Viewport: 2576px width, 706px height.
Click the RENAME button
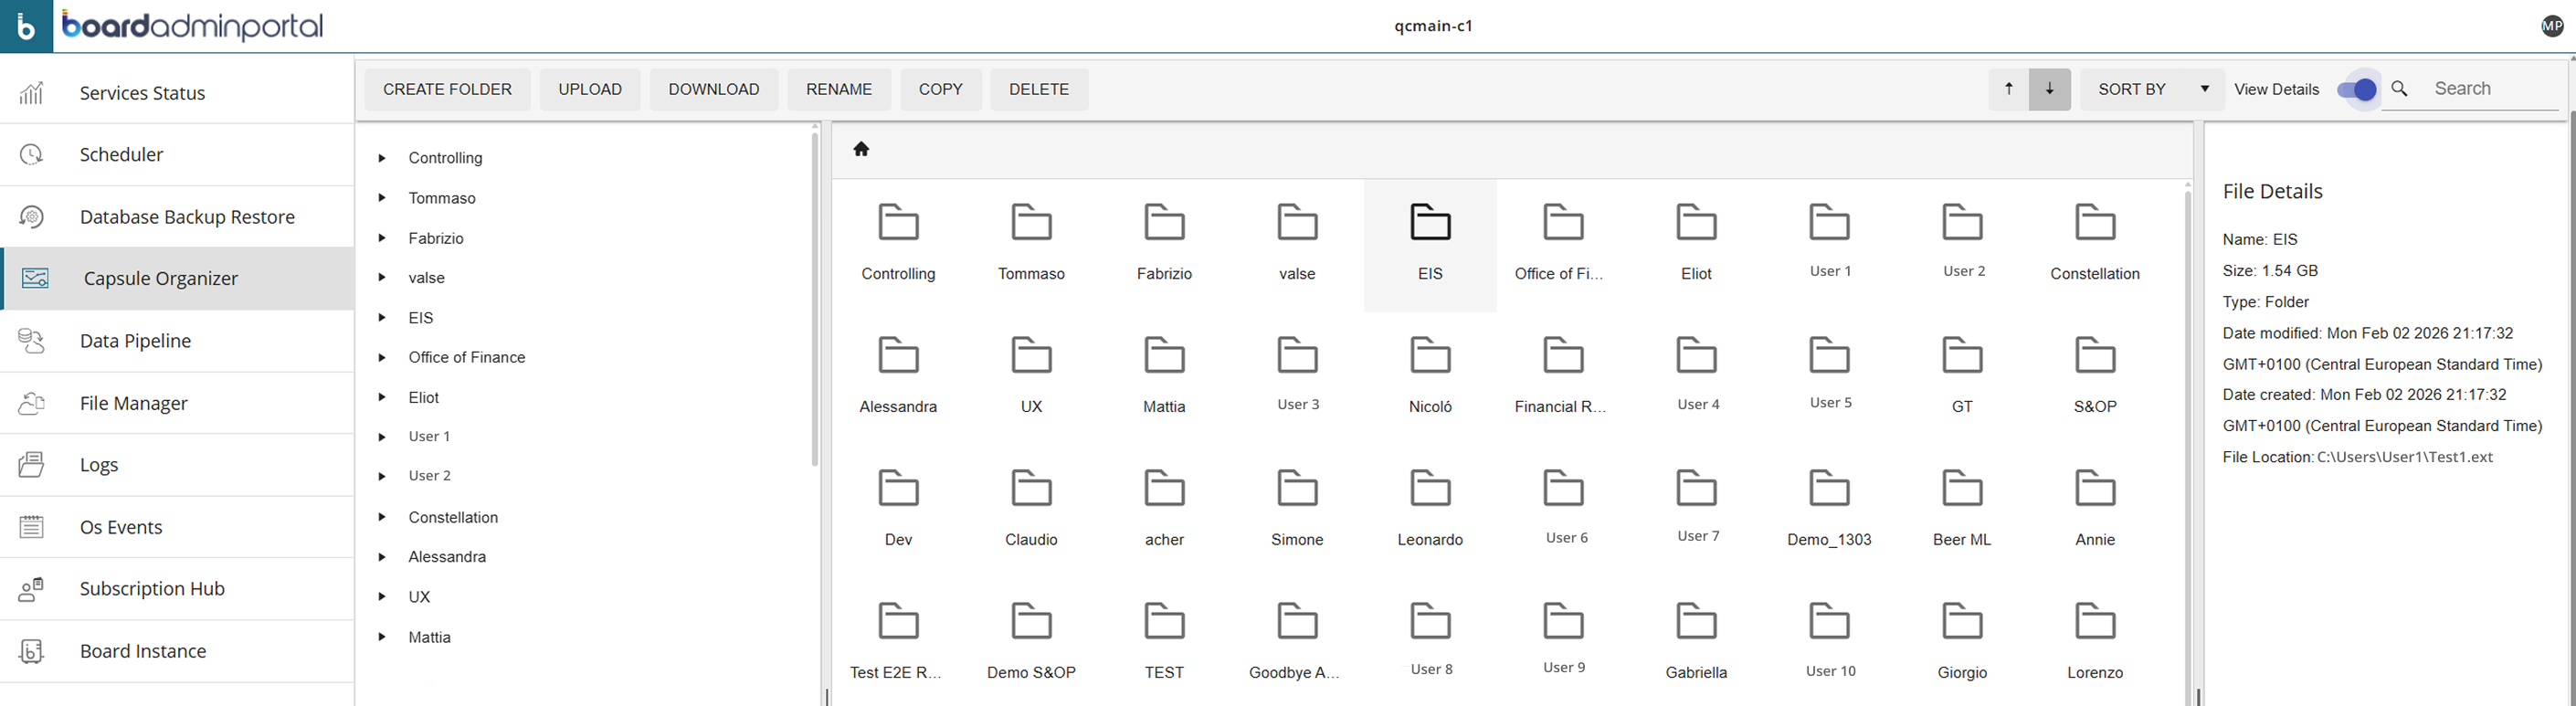click(839, 89)
